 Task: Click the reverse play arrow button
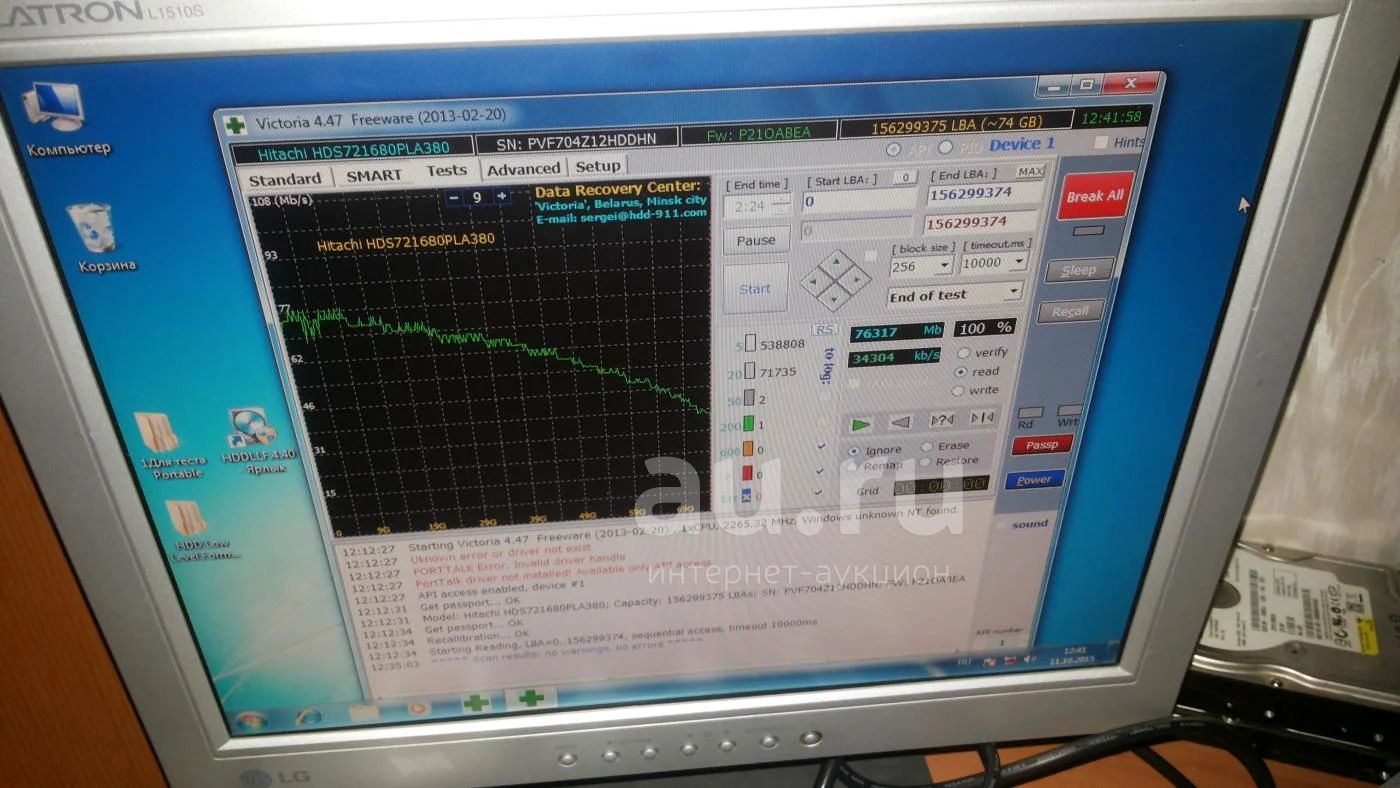(x=900, y=422)
